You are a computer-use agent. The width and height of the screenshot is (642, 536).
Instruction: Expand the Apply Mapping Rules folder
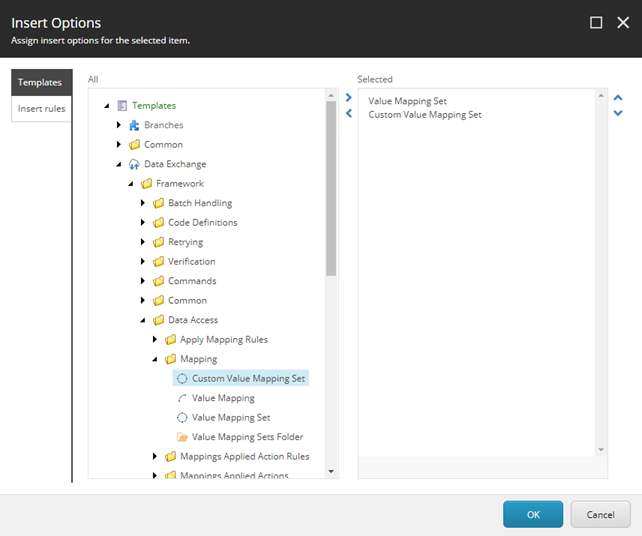click(155, 339)
